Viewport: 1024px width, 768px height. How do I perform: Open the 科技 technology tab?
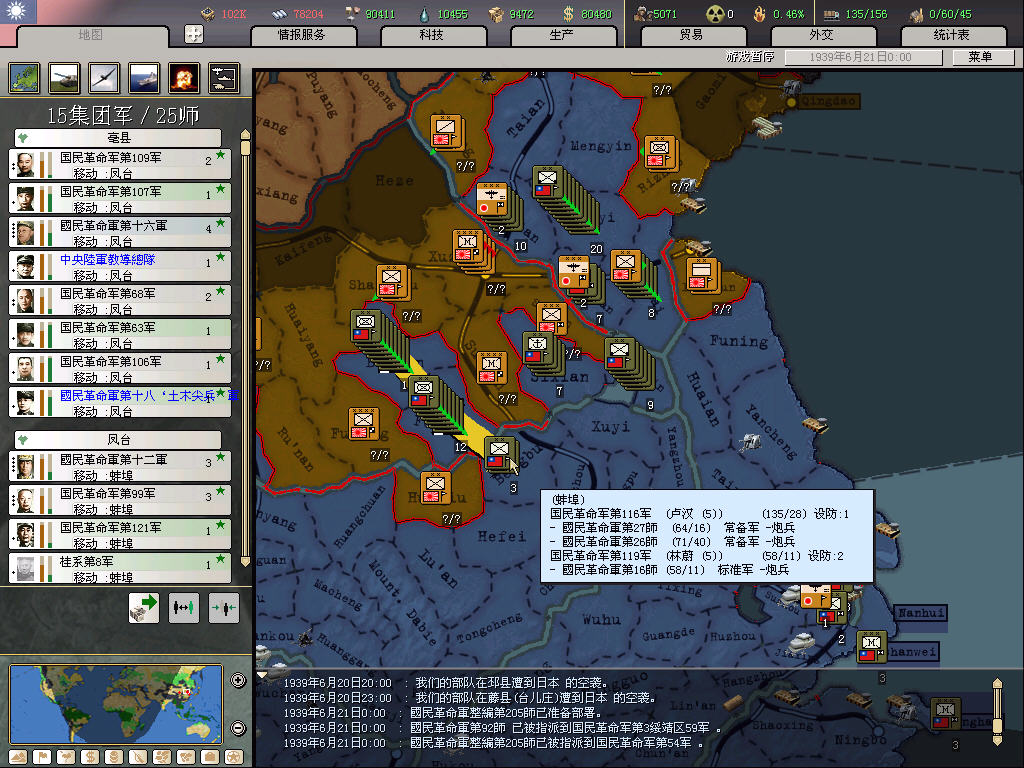(431, 35)
